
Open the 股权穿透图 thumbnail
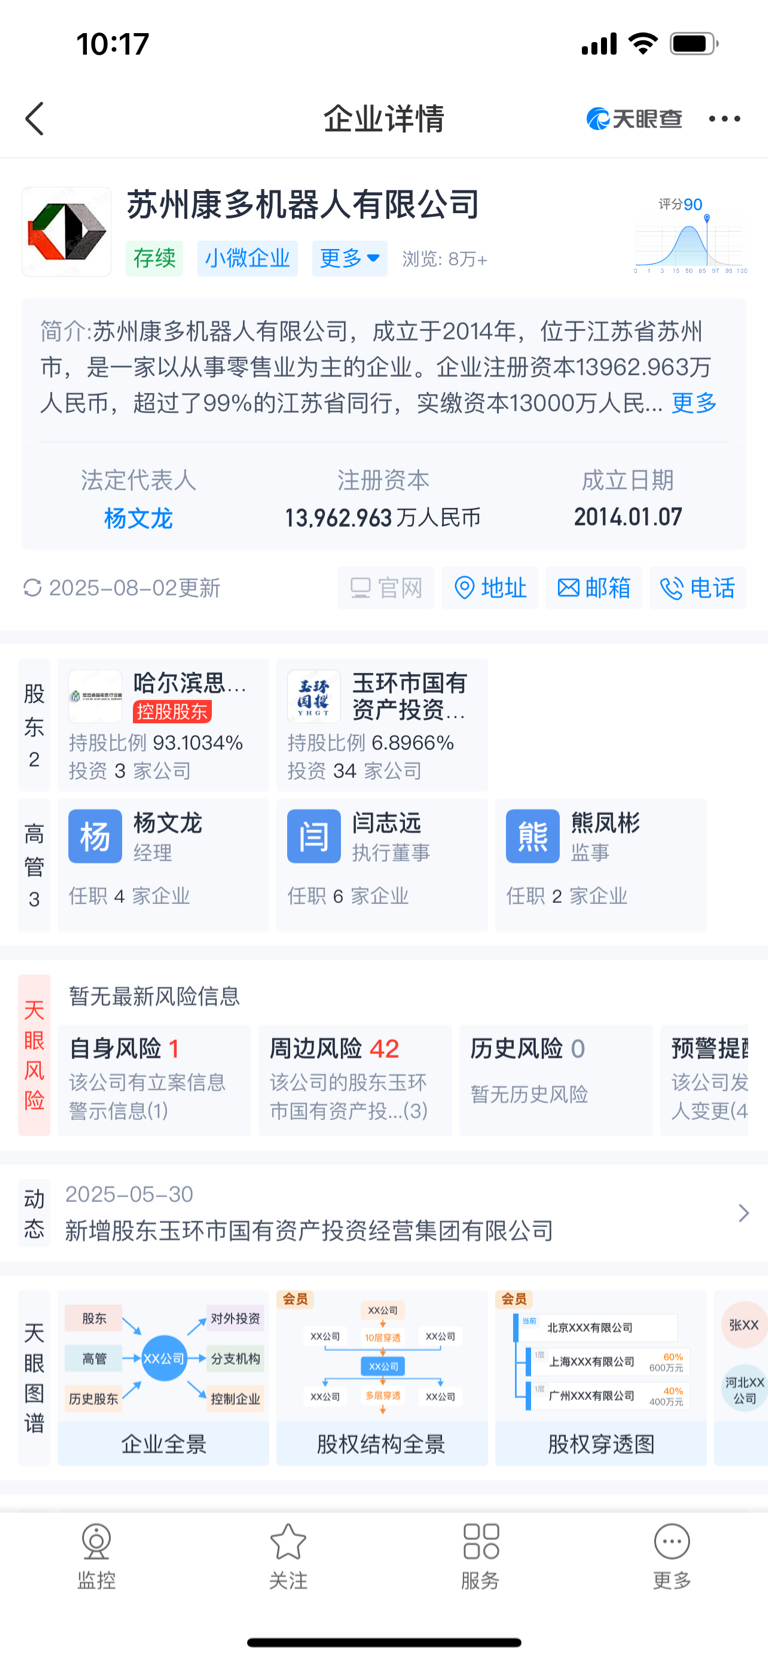pos(601,1378)
